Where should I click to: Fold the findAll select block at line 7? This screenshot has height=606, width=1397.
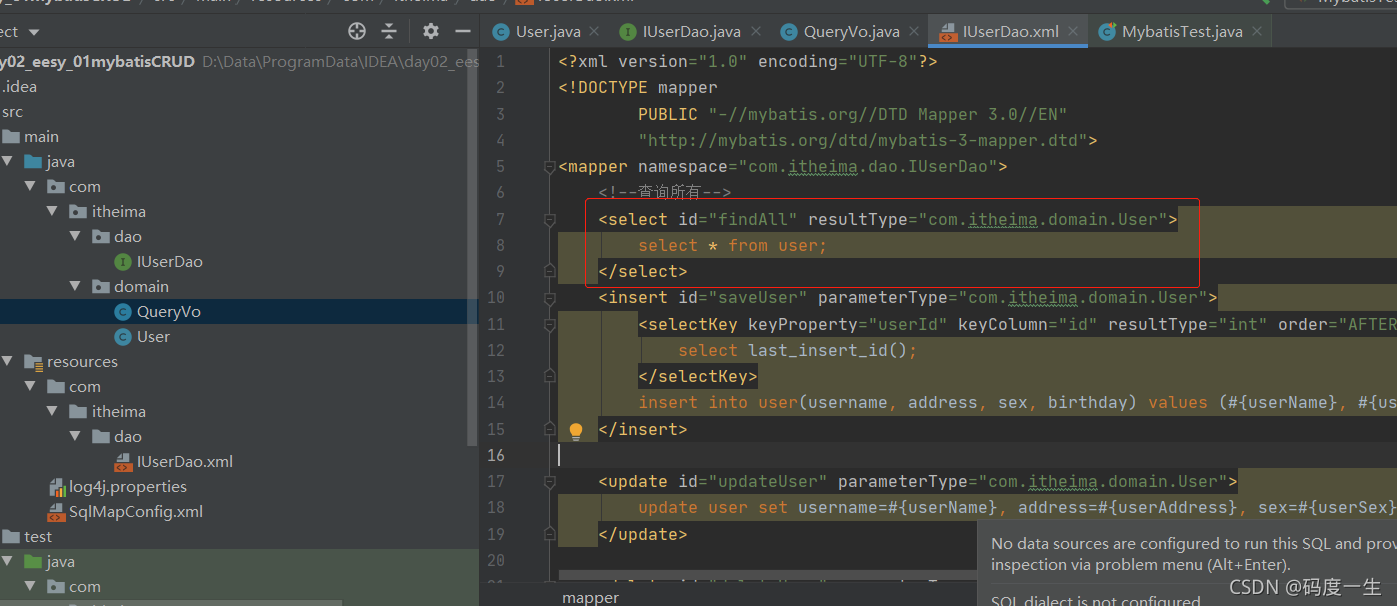click(x=549, y=218)
